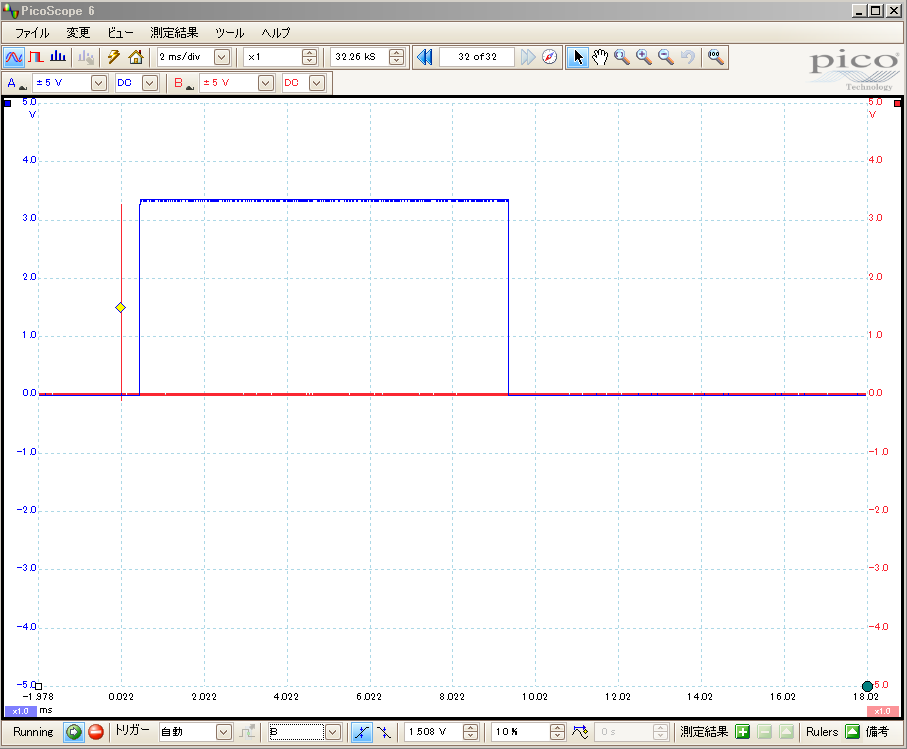Open Channel A DC coupling dropdown
This screenshot has height=749, width=907.
[x=150, y=83]
